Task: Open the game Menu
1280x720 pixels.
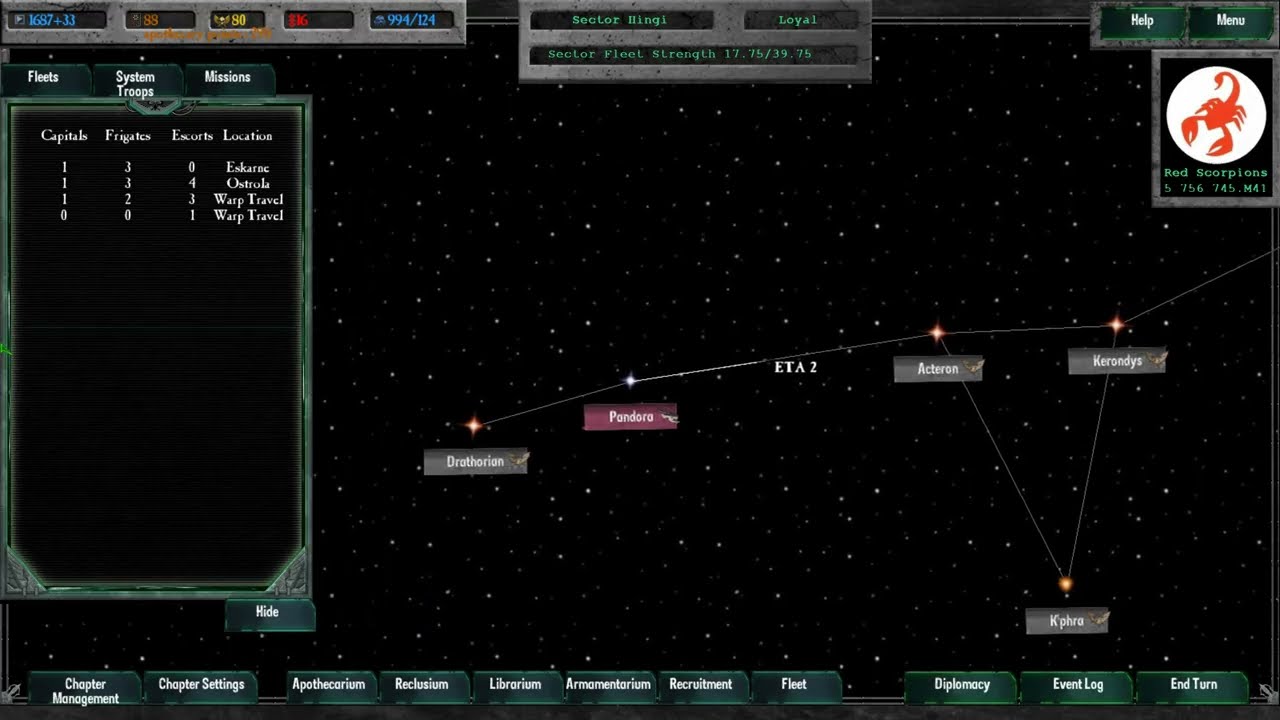Action: tap(1231, 21)
